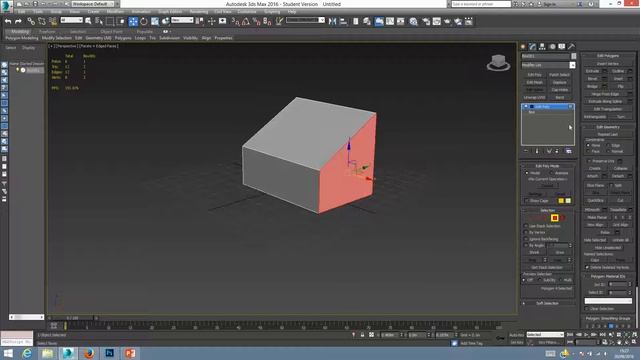
Task: Open the Modify Selection ribbon panel
Action: coord(57,38)
